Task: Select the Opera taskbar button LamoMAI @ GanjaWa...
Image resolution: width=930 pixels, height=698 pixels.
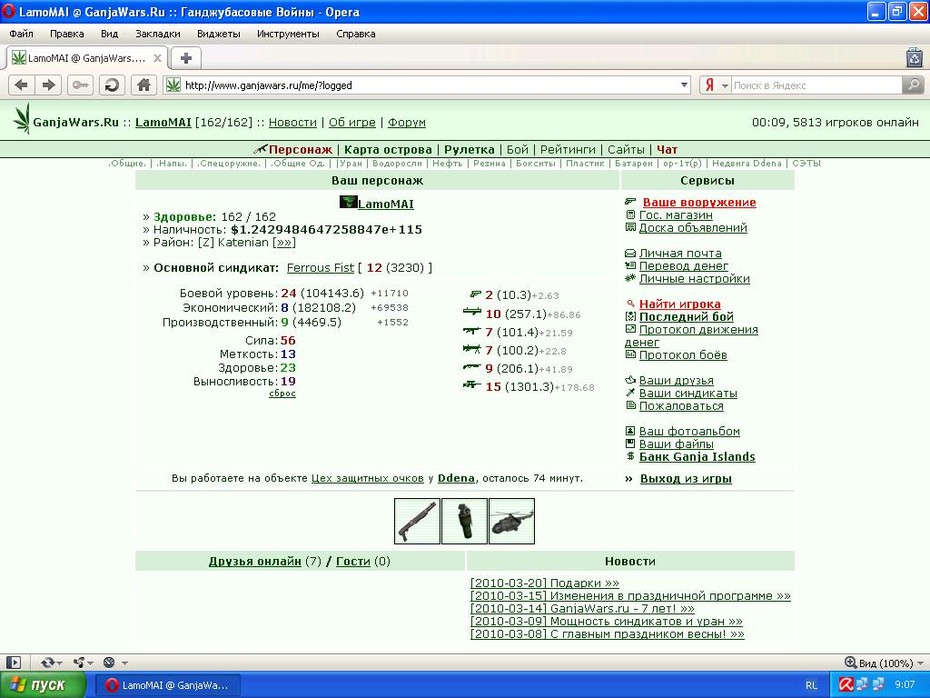Action: click(168, 685)
